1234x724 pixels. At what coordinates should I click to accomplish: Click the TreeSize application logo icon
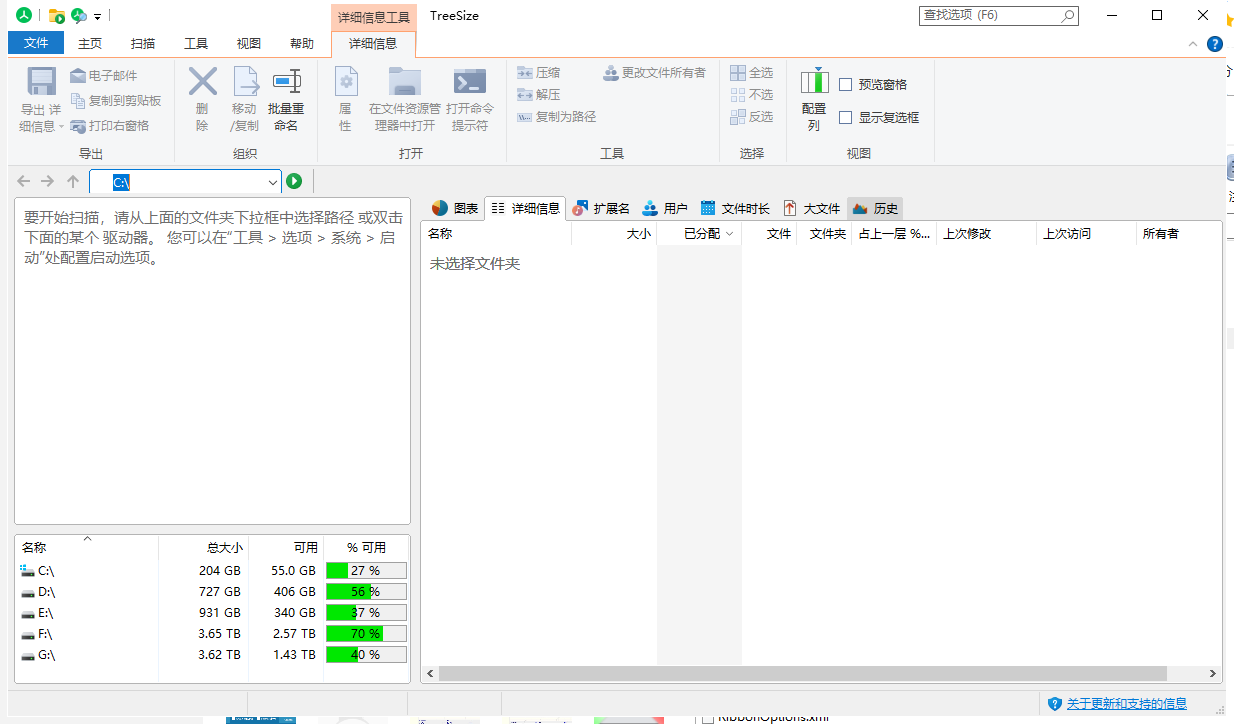click(23, 15)
